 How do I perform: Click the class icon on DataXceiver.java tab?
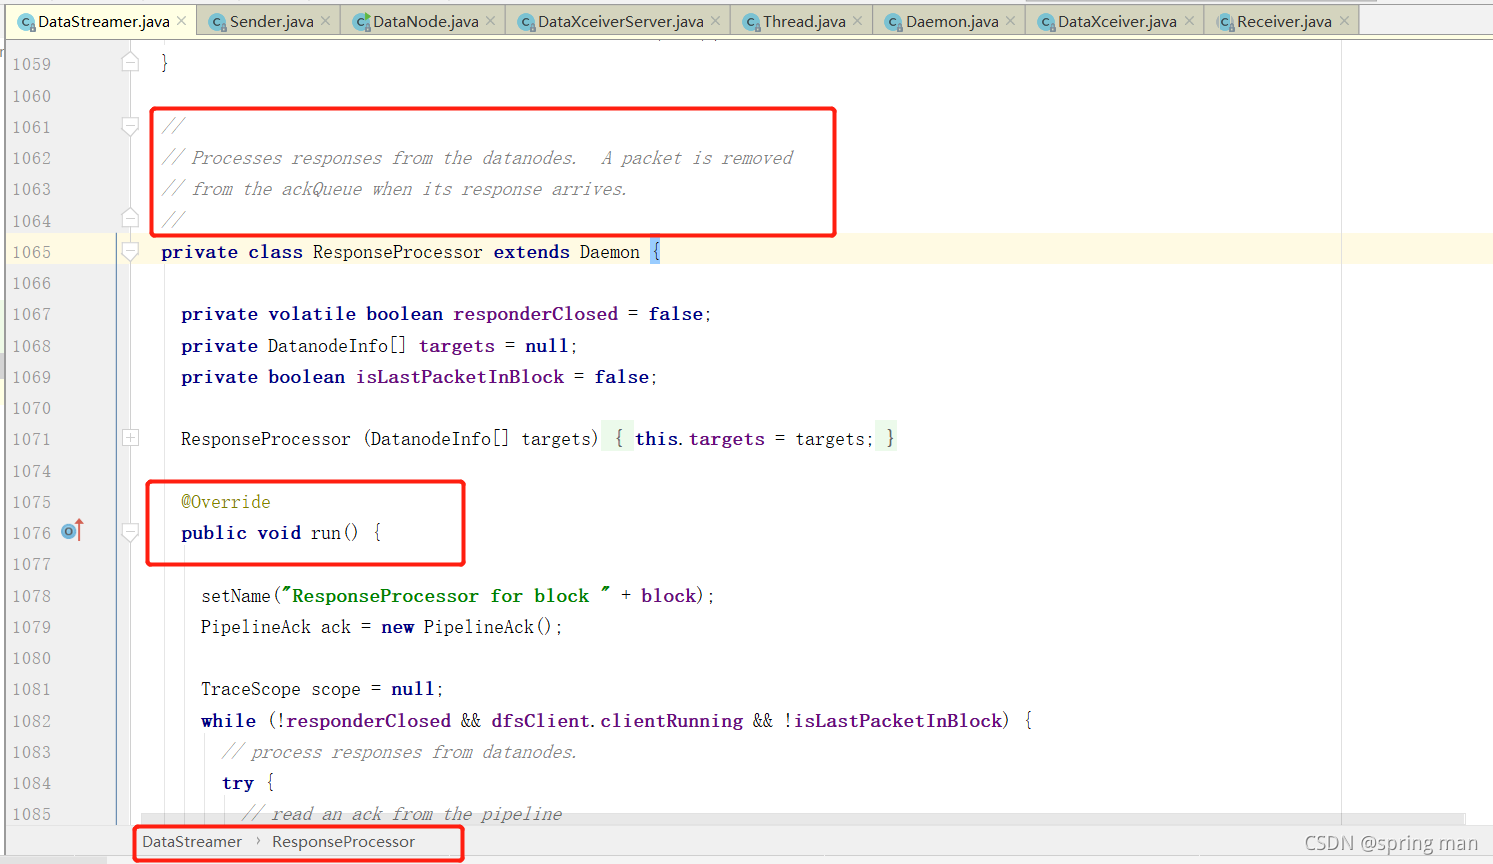pos(1047,22)
